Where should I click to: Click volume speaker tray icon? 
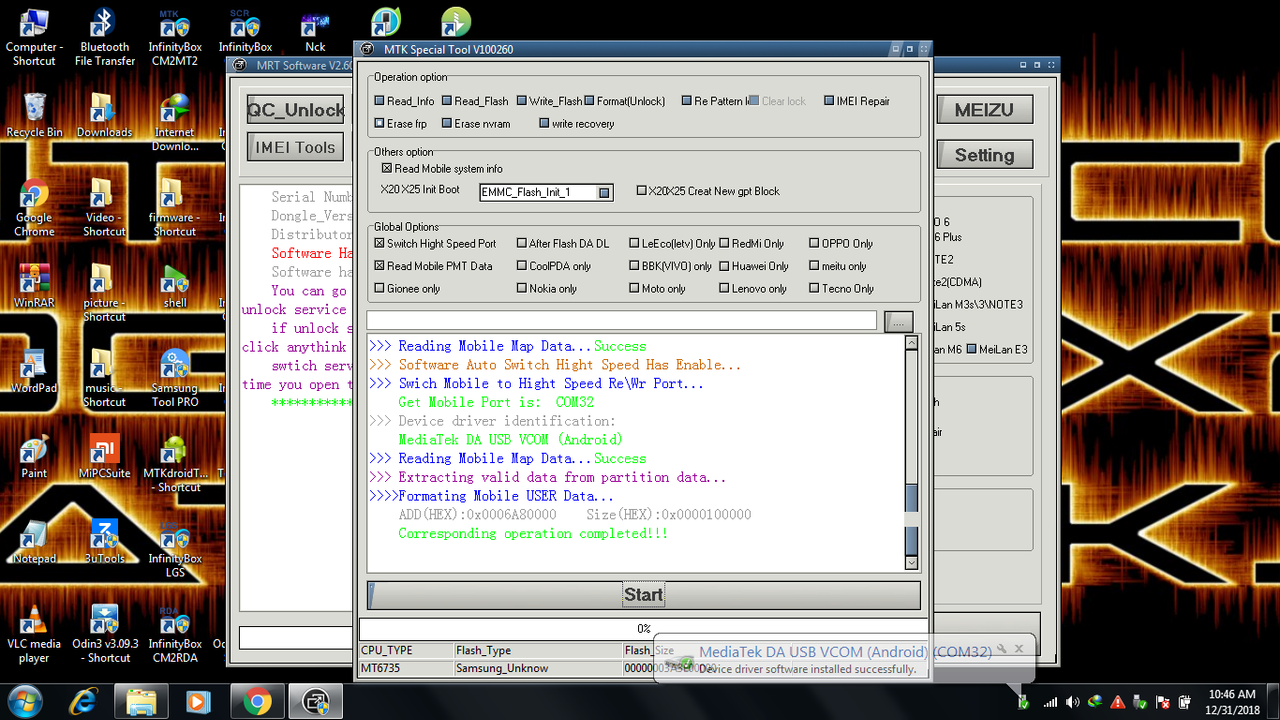(1071, 702)
